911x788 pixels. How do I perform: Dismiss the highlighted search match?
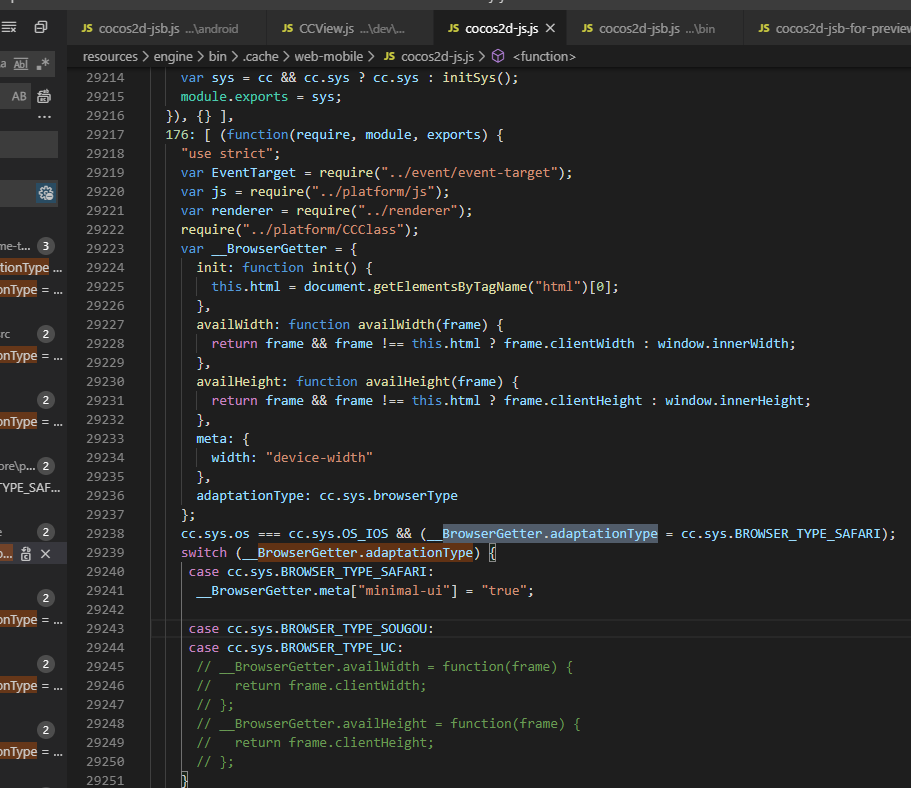pyautogui.click(x=46, y=554)
